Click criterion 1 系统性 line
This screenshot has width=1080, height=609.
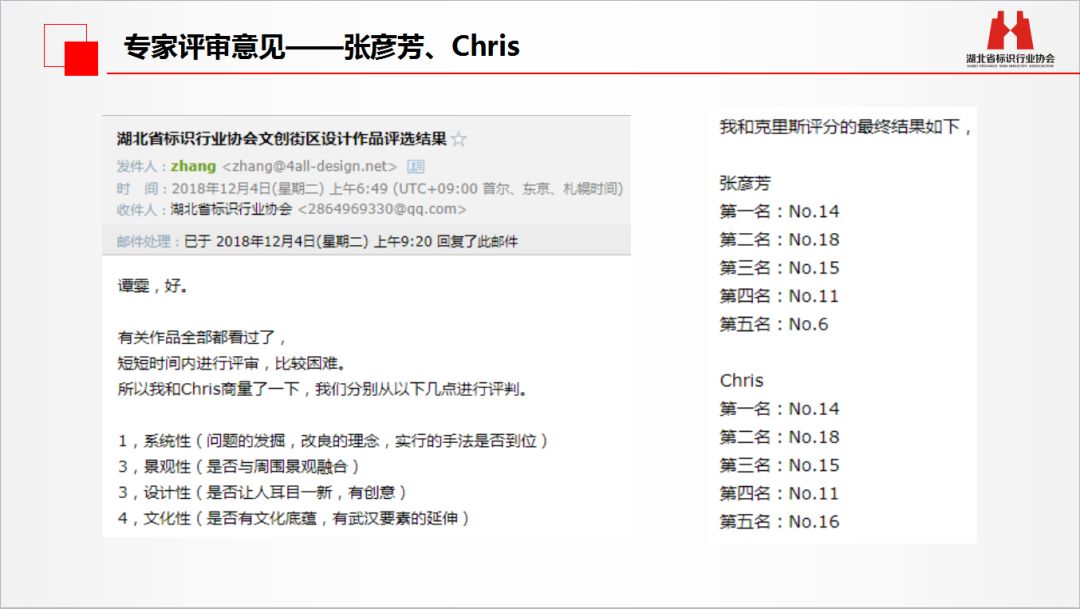pos(333,440)
